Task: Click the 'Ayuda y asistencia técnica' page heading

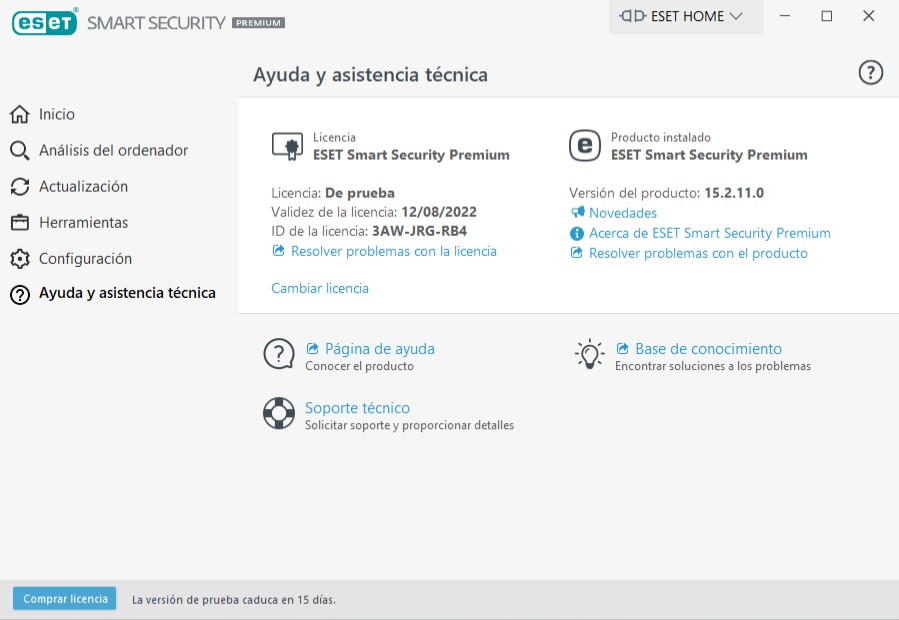Action: point(370,75)
